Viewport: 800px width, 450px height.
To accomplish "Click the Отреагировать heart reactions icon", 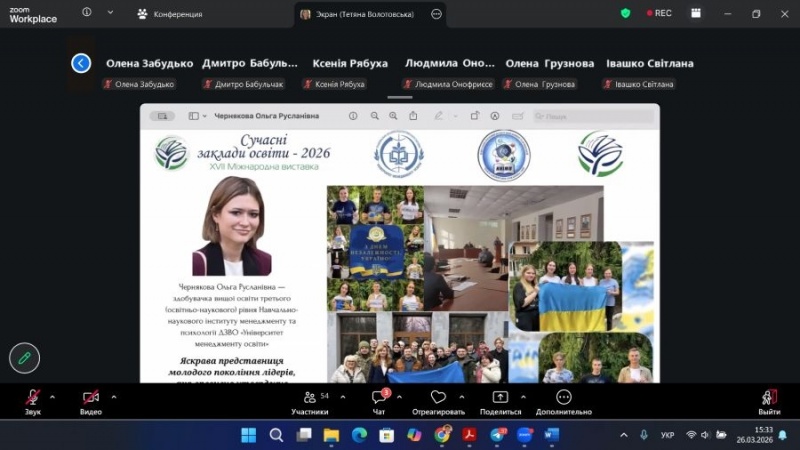I will [437, 398].
